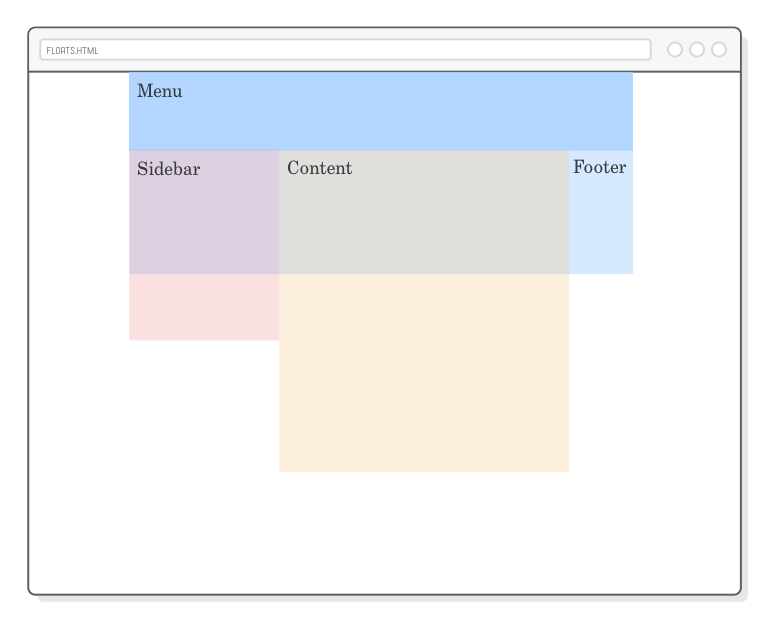Viewport: 766px width, 620px height.
Task: Click the white margin left of the Menu block
Action: point(80,112)
